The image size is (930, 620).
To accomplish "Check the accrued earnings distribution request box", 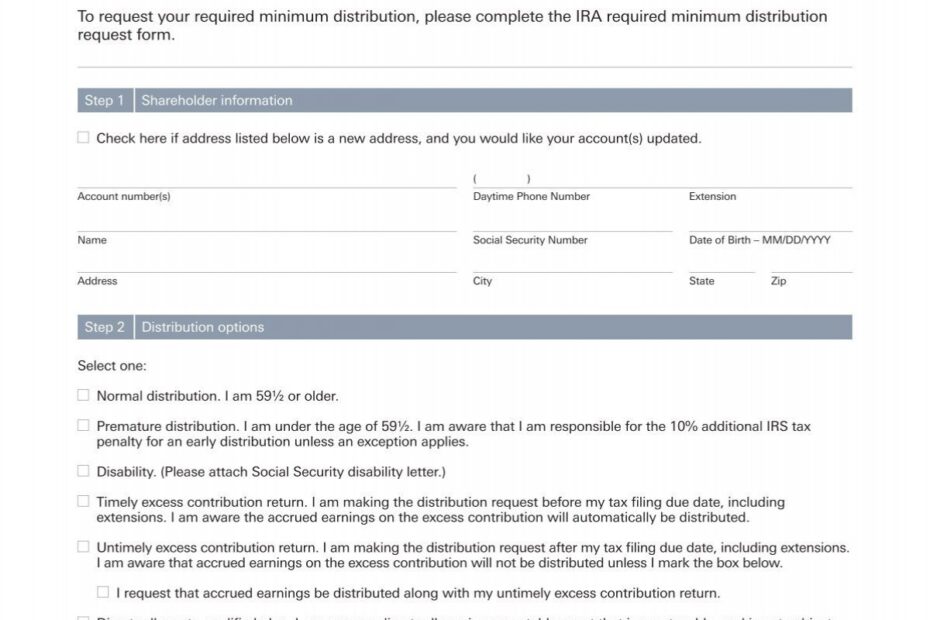I will 101,591.
